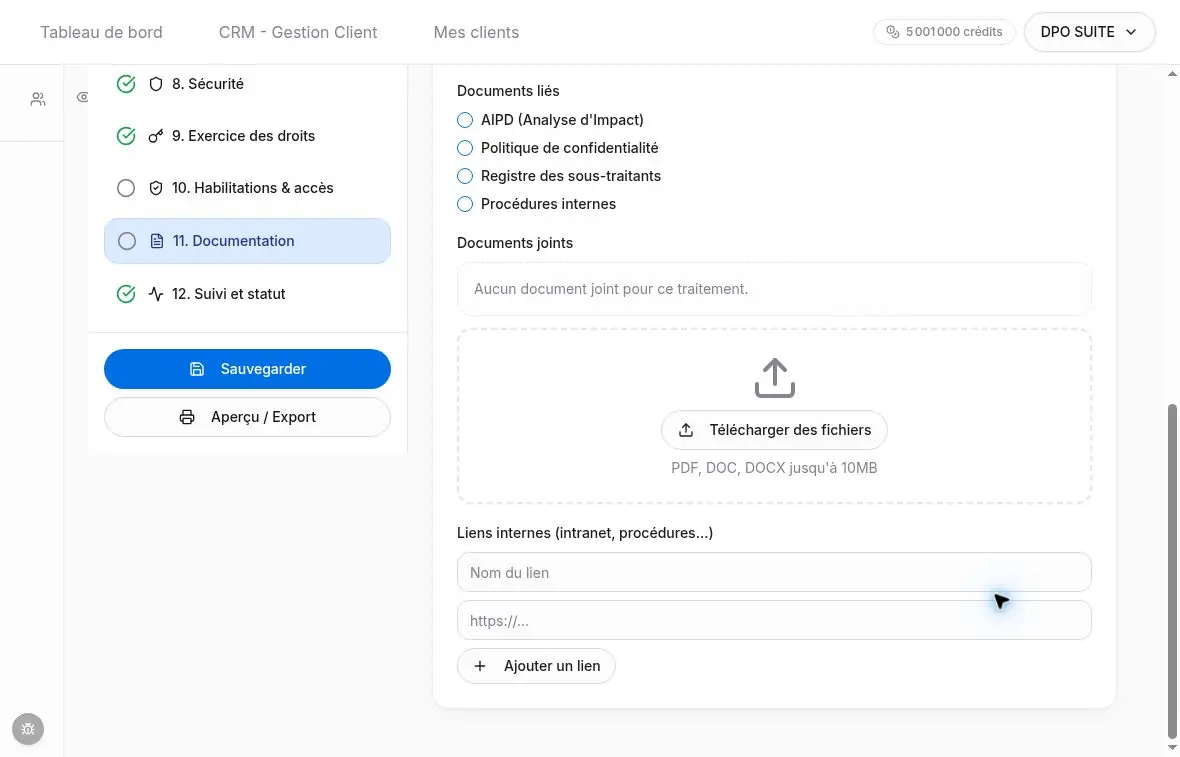Screen dimensions: 1180x757
Task: Click the 5 001 000 crédits badge
Action: (944, 32)
